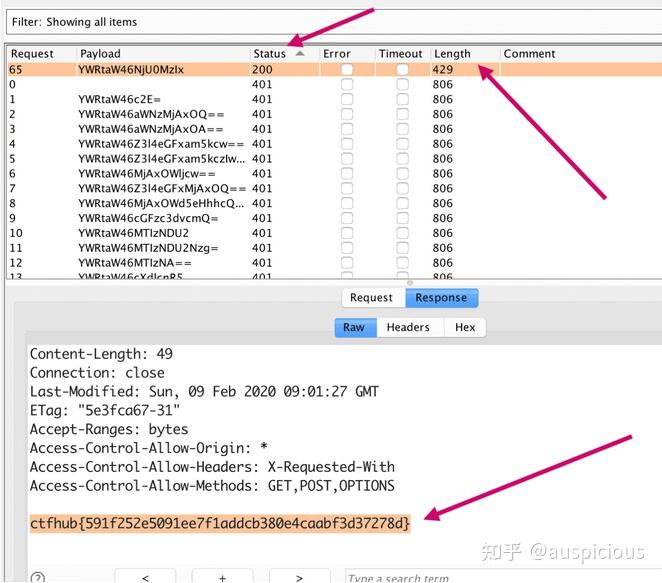Click the plus search options button
The image size is (662, 583).
coord(222,577)
